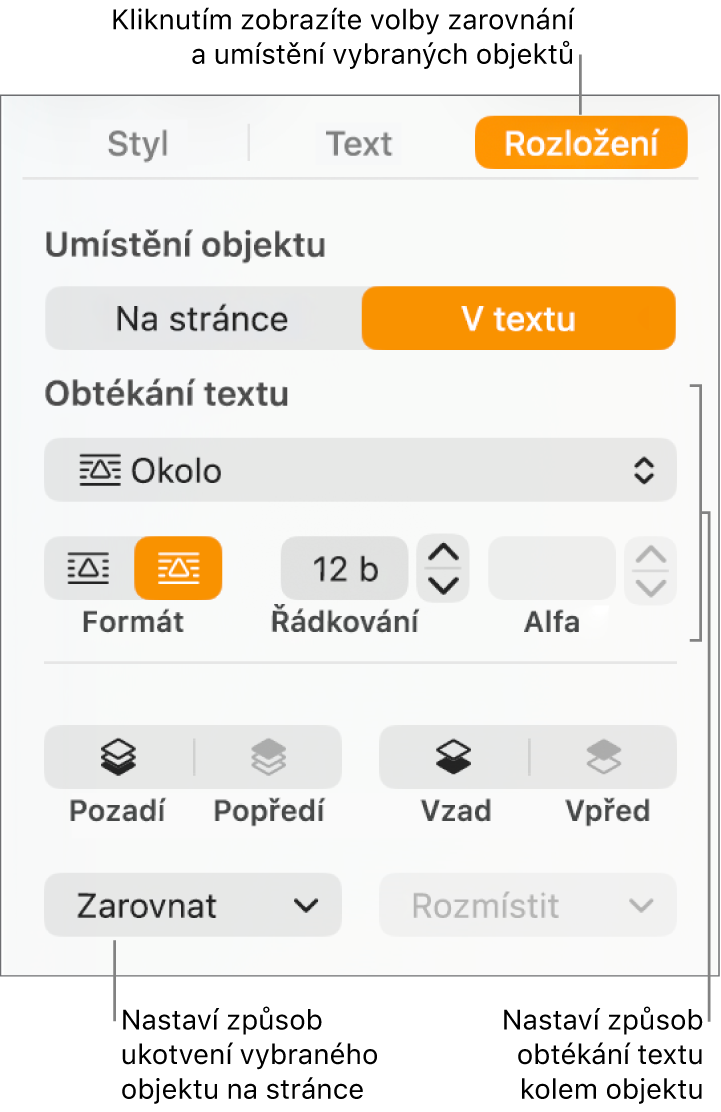
Task: Choose Na stránce object placement
Action: pyautogui.click(x=203, y=318)
